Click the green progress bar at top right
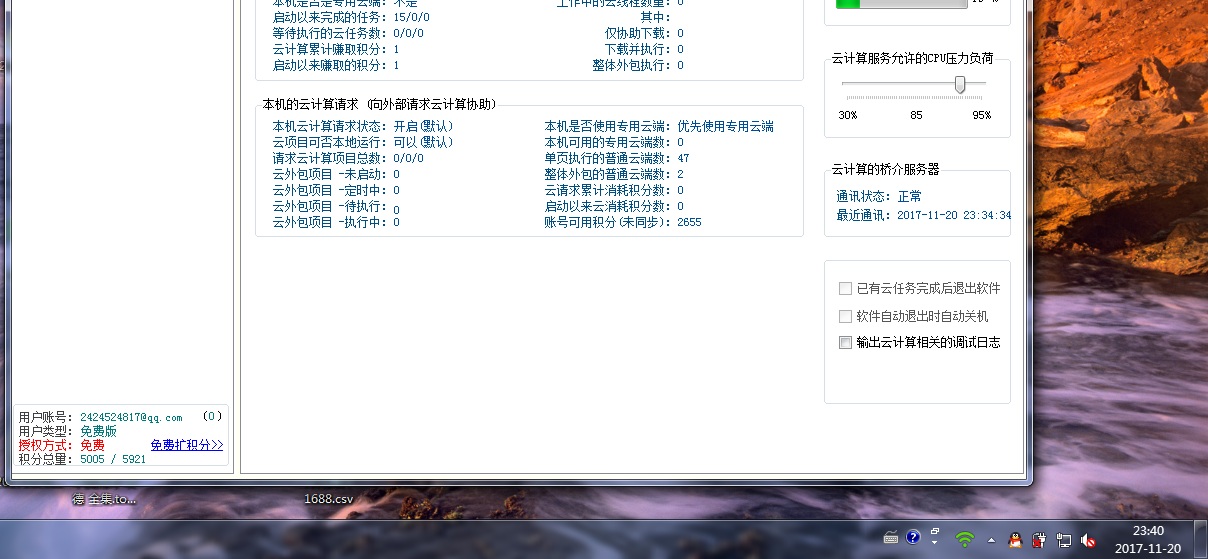 901,3
